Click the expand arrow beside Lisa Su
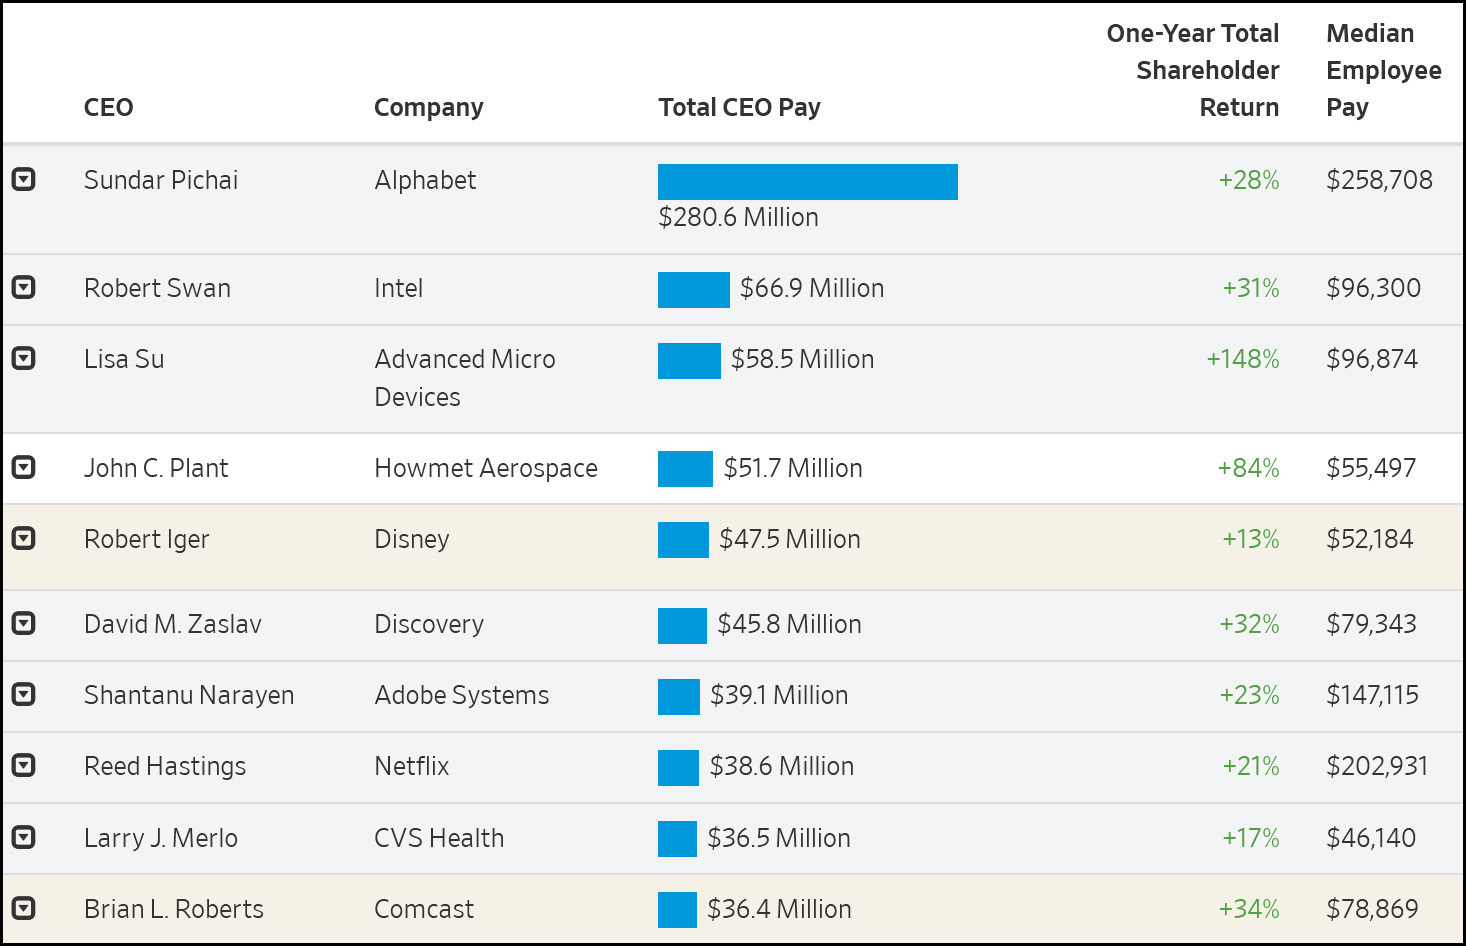Image resolution: width=1466 pixels, height=946 pixels. 23,358
